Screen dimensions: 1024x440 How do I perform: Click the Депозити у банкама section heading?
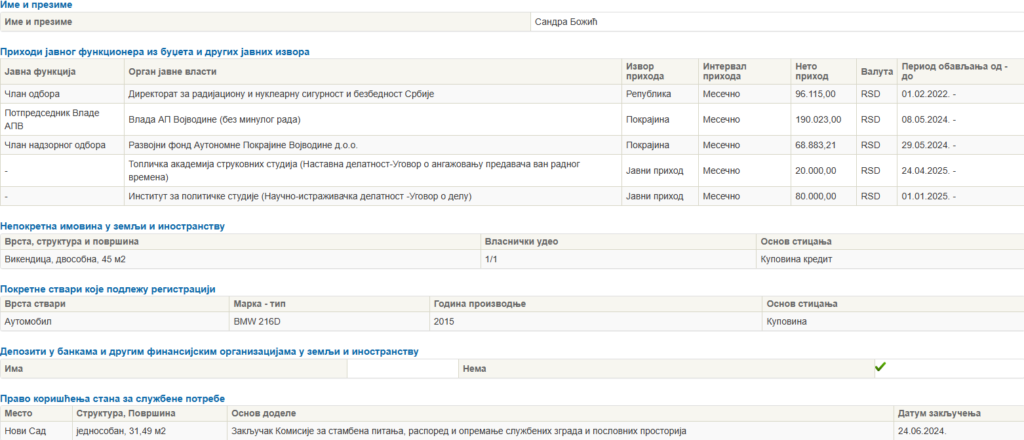tap(209, 352)
